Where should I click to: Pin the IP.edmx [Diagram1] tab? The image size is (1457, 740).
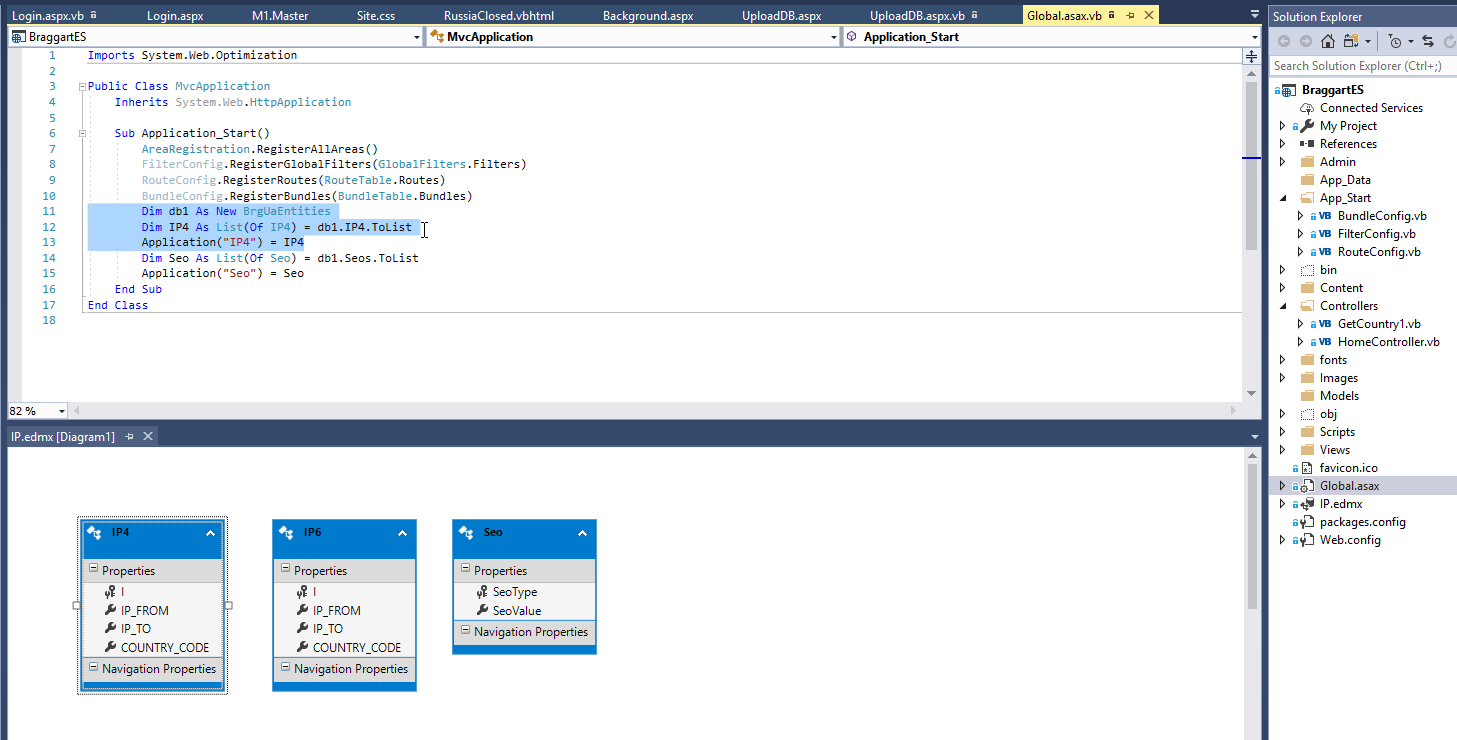(x=129, y=437)
